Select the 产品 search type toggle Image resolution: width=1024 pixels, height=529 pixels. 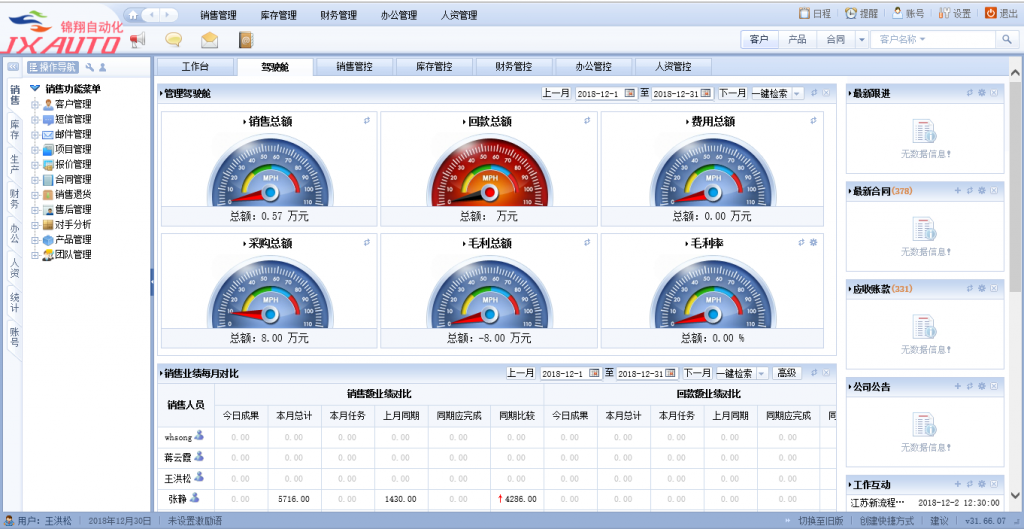pos(797,39)
